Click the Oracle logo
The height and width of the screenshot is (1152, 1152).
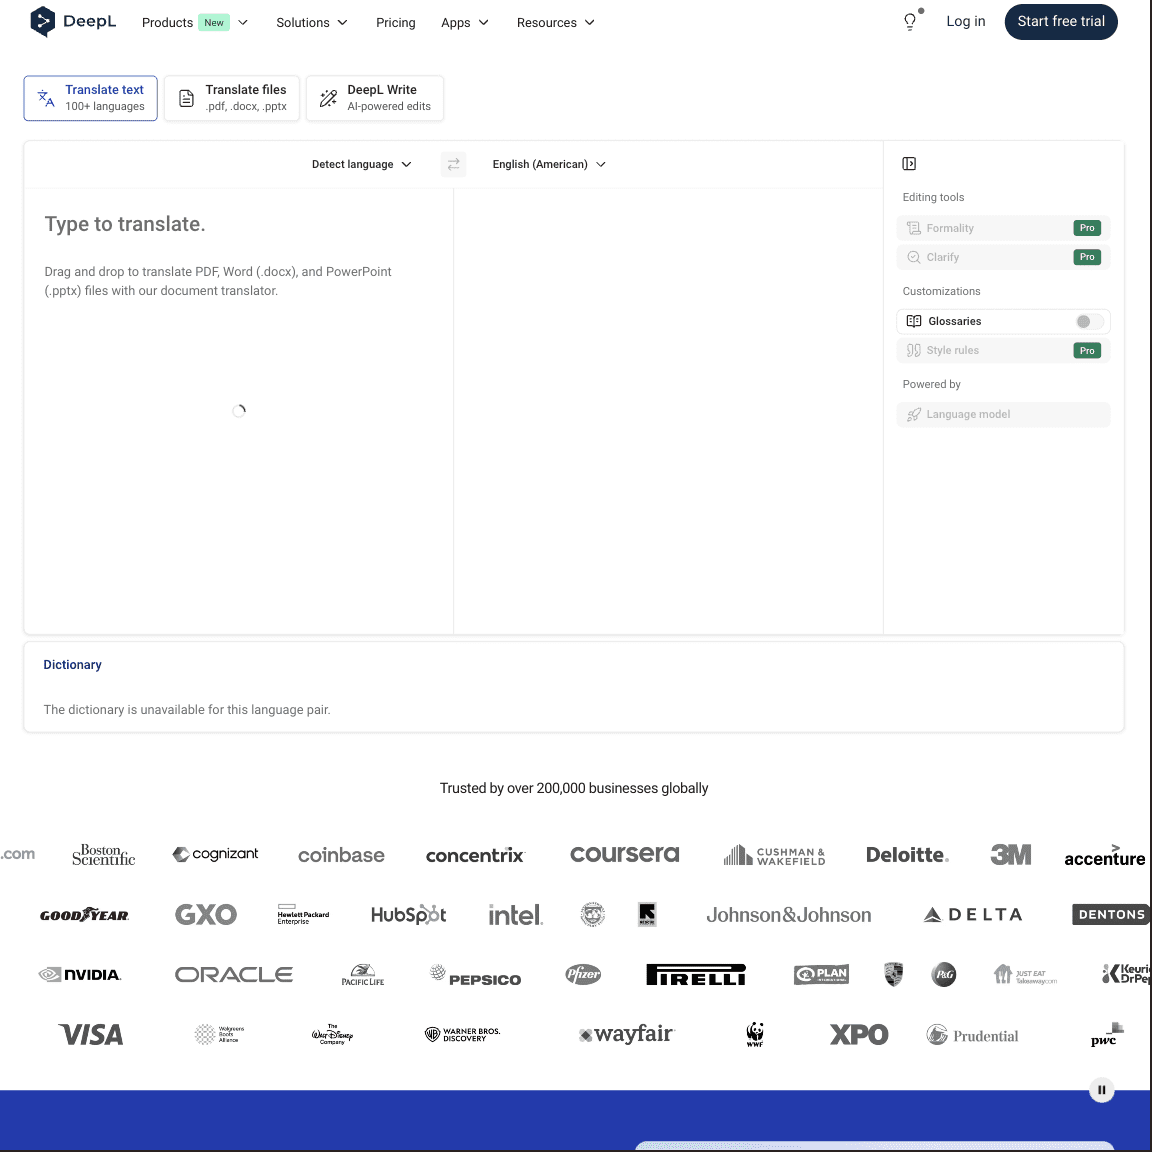click(234, 975)
